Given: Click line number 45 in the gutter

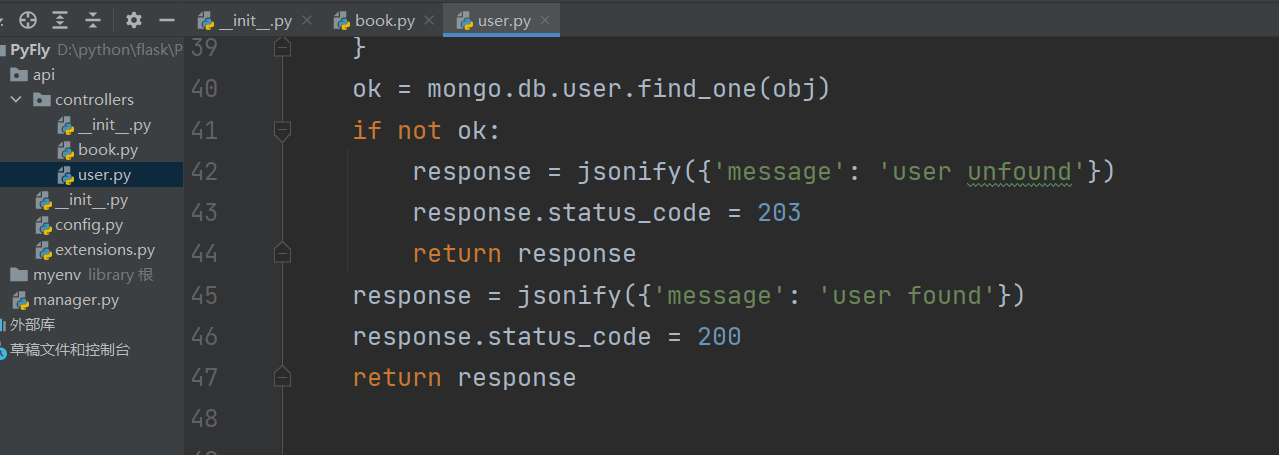Looking at the screenshot, I should pos(203,296).
